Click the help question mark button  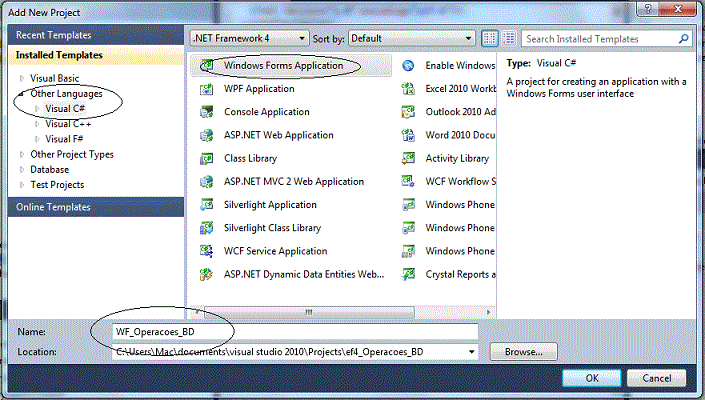(648, 9)
